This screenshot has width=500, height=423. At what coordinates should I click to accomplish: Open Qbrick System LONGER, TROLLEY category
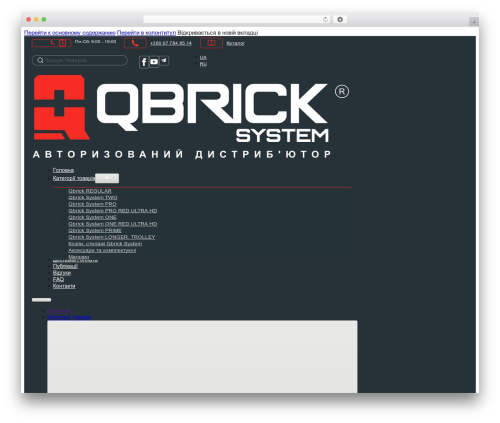coord(112,237)
